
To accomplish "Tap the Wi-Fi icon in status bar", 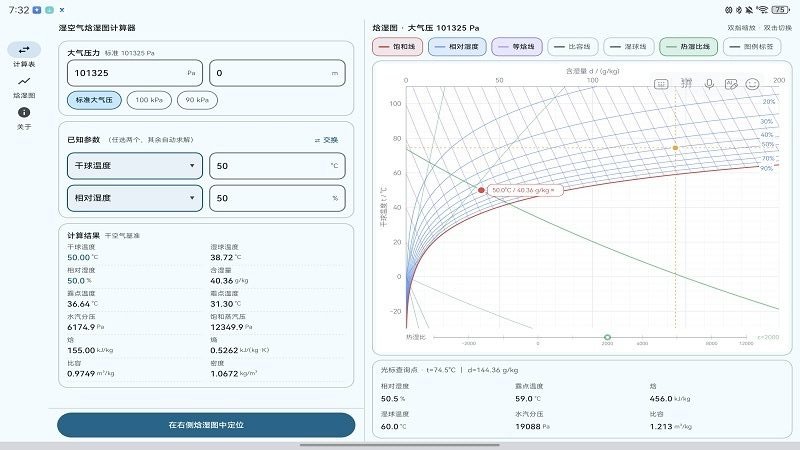I will click(x=762, y=10).
